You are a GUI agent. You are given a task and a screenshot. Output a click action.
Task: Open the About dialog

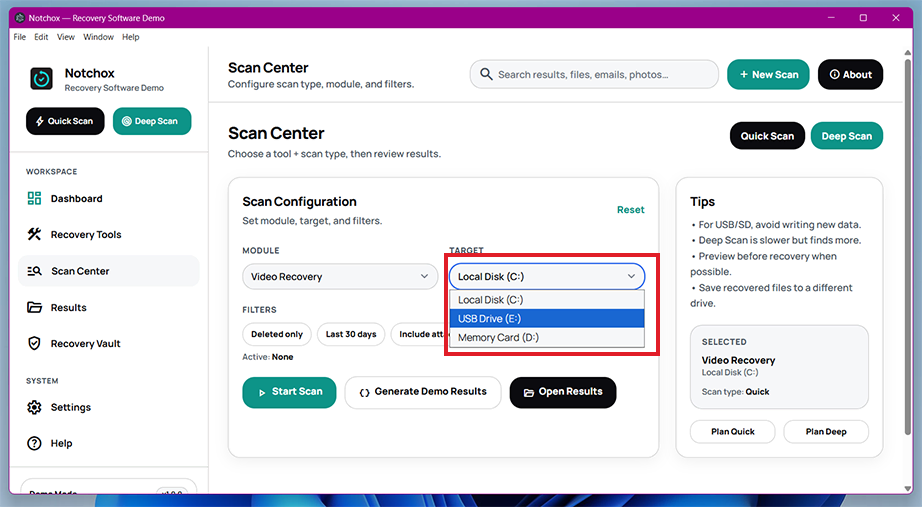850,75
